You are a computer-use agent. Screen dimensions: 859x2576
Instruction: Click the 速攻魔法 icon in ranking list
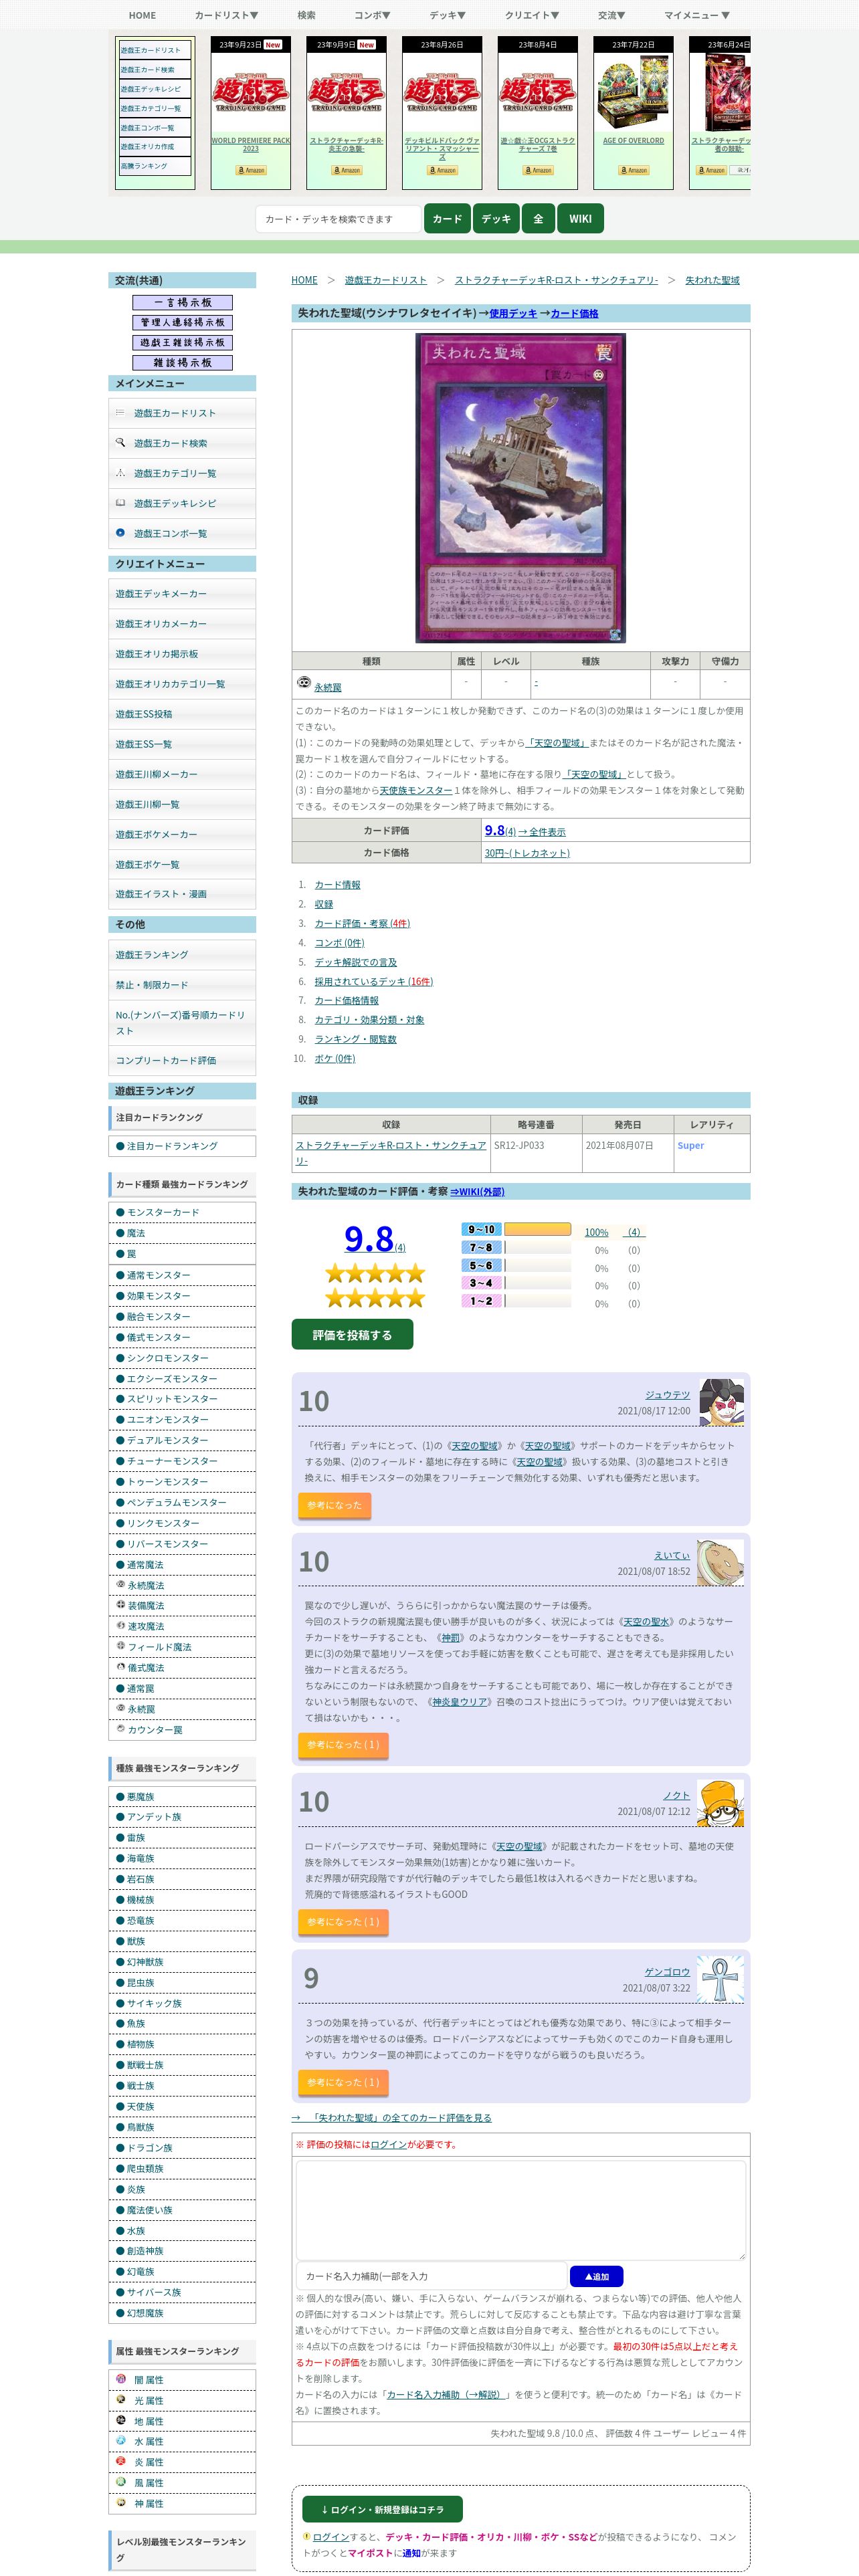(120, 1625)
